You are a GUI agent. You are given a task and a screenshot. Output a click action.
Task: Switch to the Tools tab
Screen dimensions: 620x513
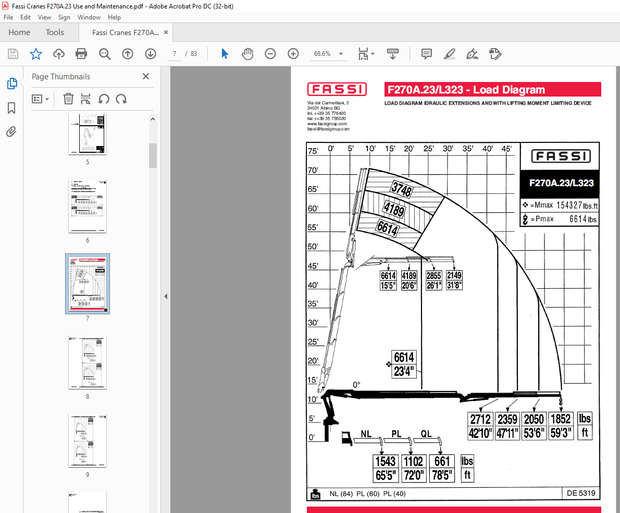pos(55,32)
